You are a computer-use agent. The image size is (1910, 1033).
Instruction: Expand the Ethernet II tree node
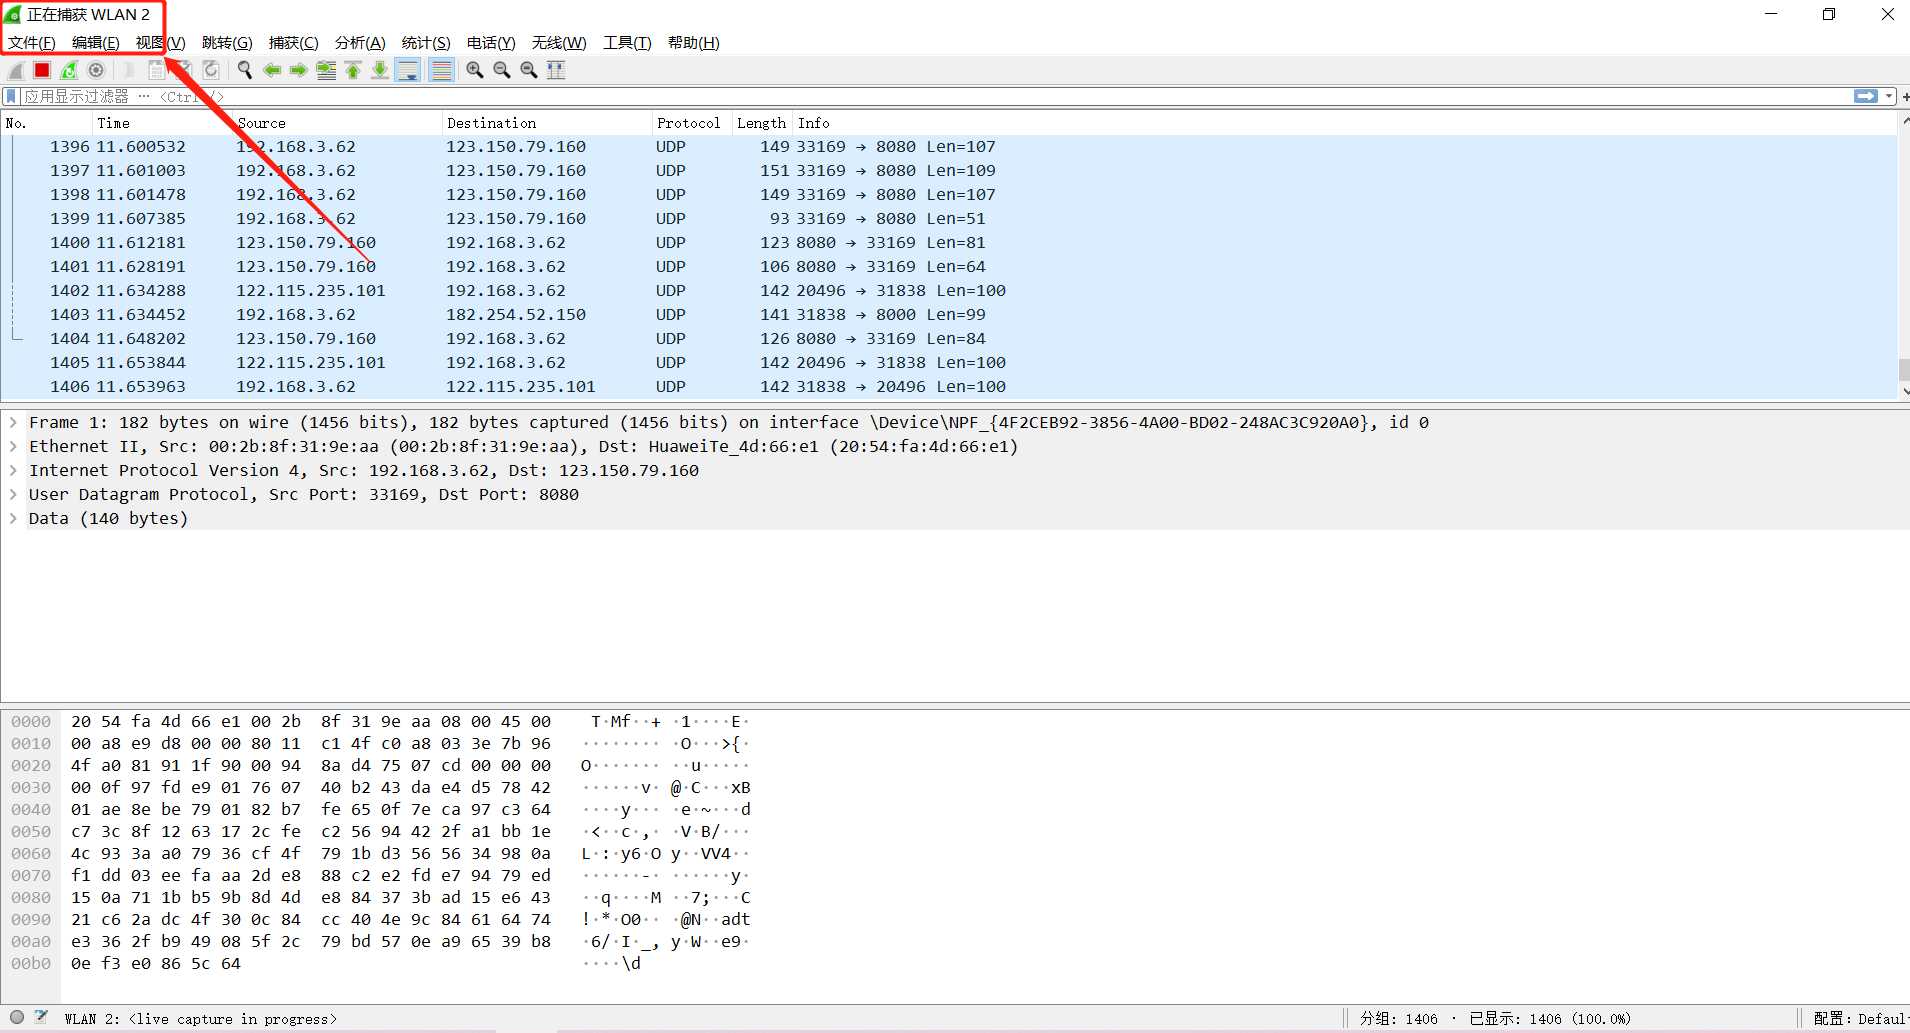(x=13, y=446)
